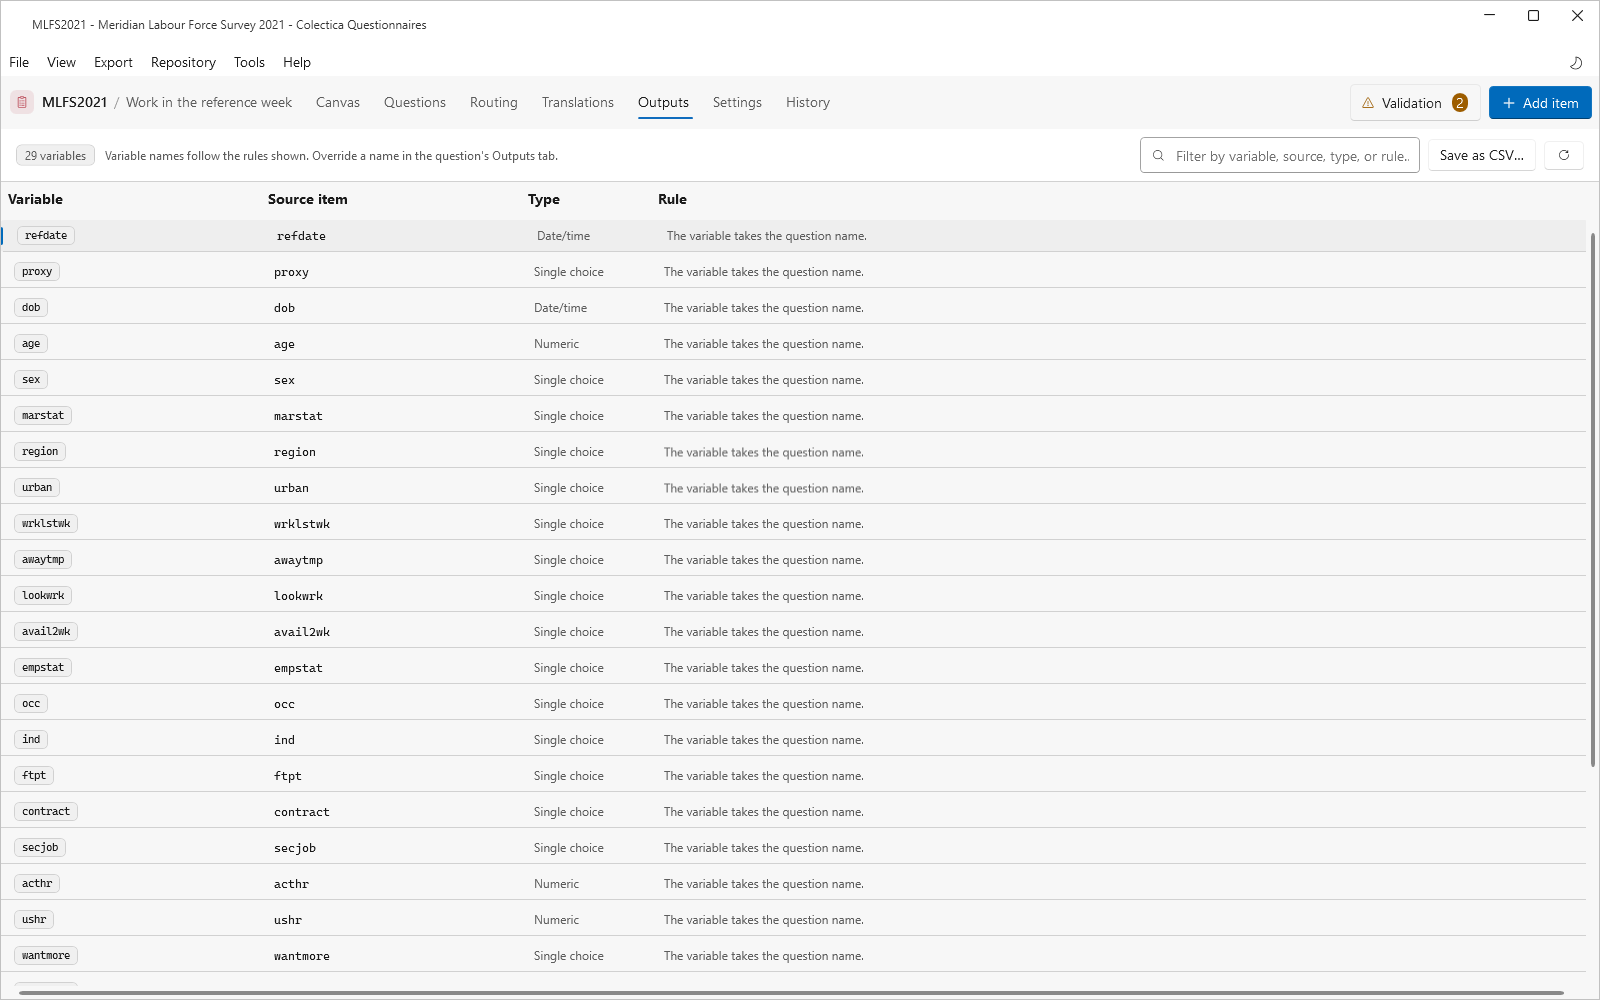The height and width of the screenshot is (1000, 1600).
Task: Focus the variable filter input field
Action: pos(1280,155)
